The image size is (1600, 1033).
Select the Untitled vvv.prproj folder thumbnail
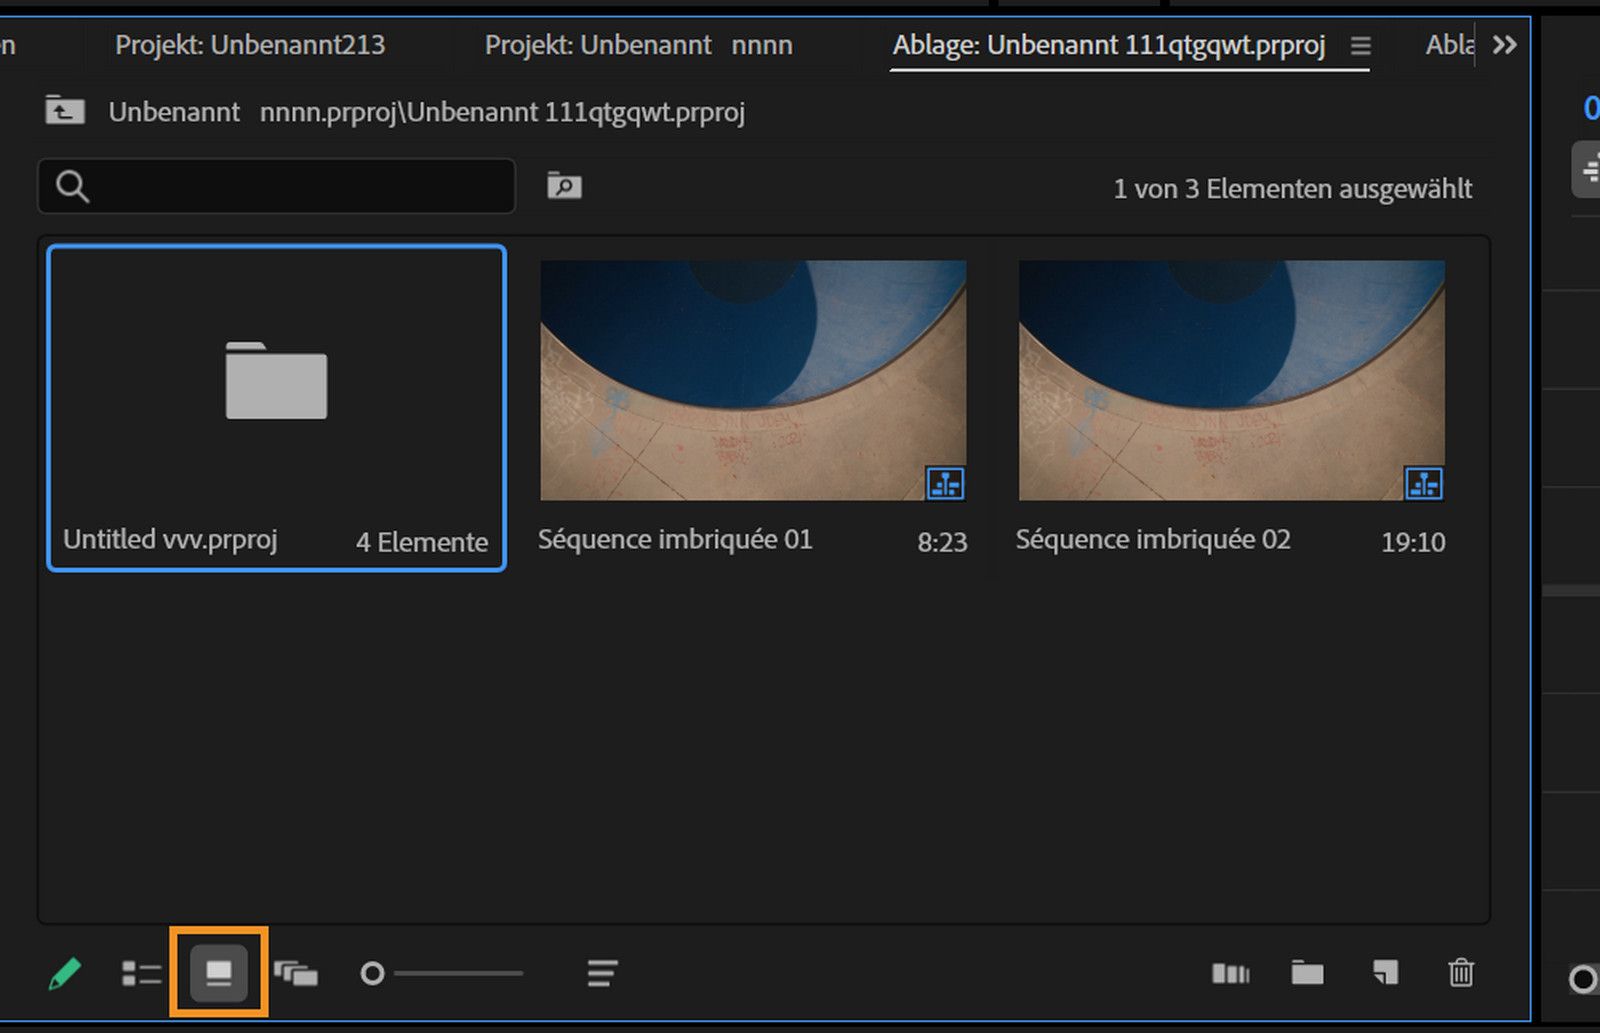click(276, 381)
